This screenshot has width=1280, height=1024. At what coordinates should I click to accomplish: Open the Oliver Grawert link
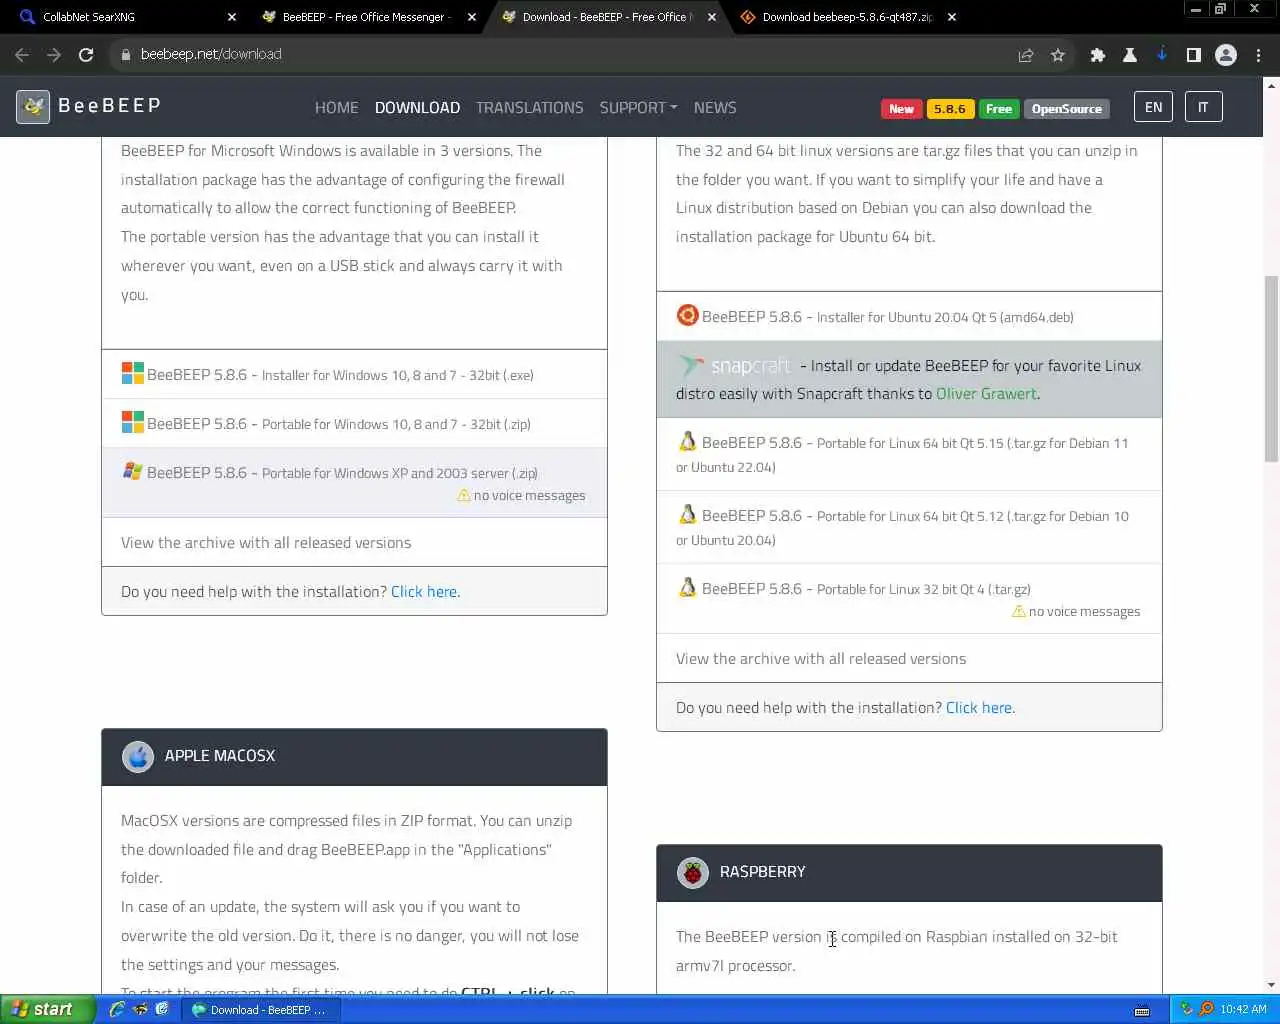point(986,394)
